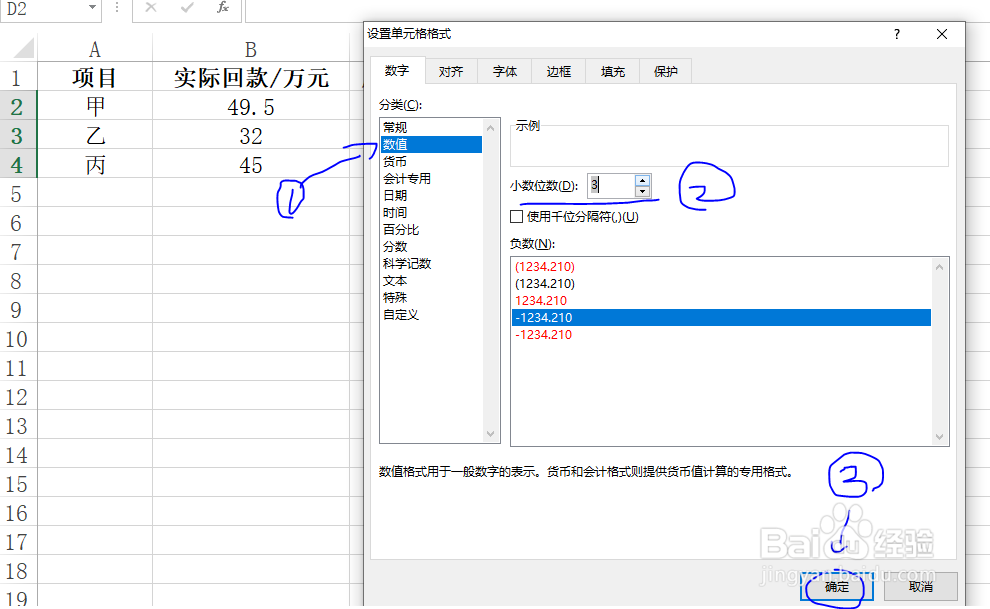This screenshot has height=609, width=990.
Task: Switch to the 填充 tab
Action: tap(612, 71)
